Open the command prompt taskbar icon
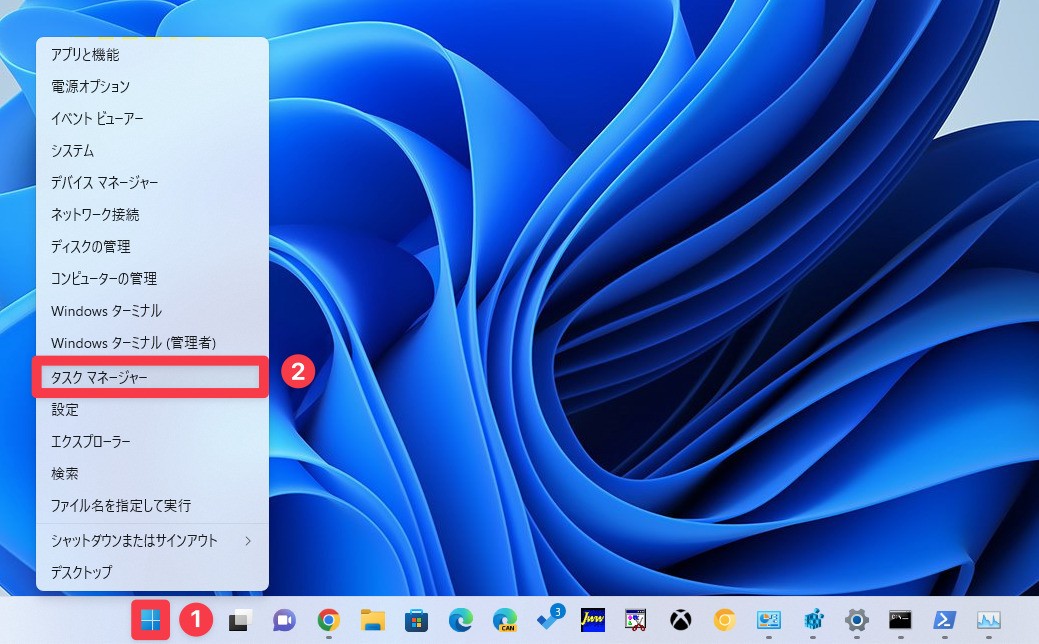The image size is (1039, 644). [900, 620]
